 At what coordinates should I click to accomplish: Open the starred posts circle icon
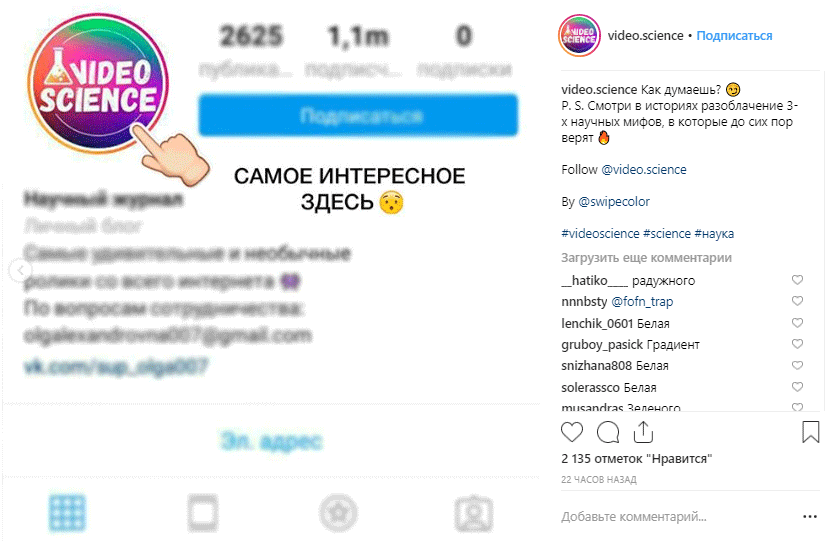[x=338, y=513]
